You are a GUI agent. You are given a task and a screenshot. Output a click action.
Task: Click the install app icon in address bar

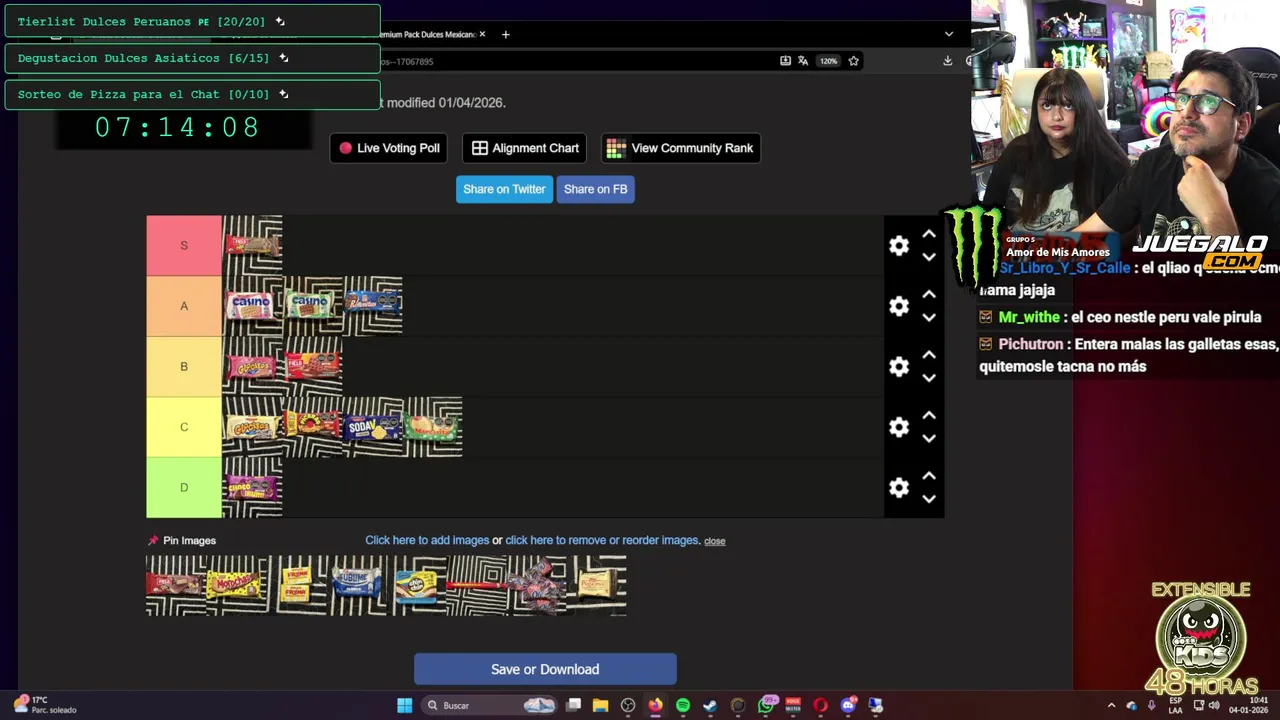(x=785, y=61)
